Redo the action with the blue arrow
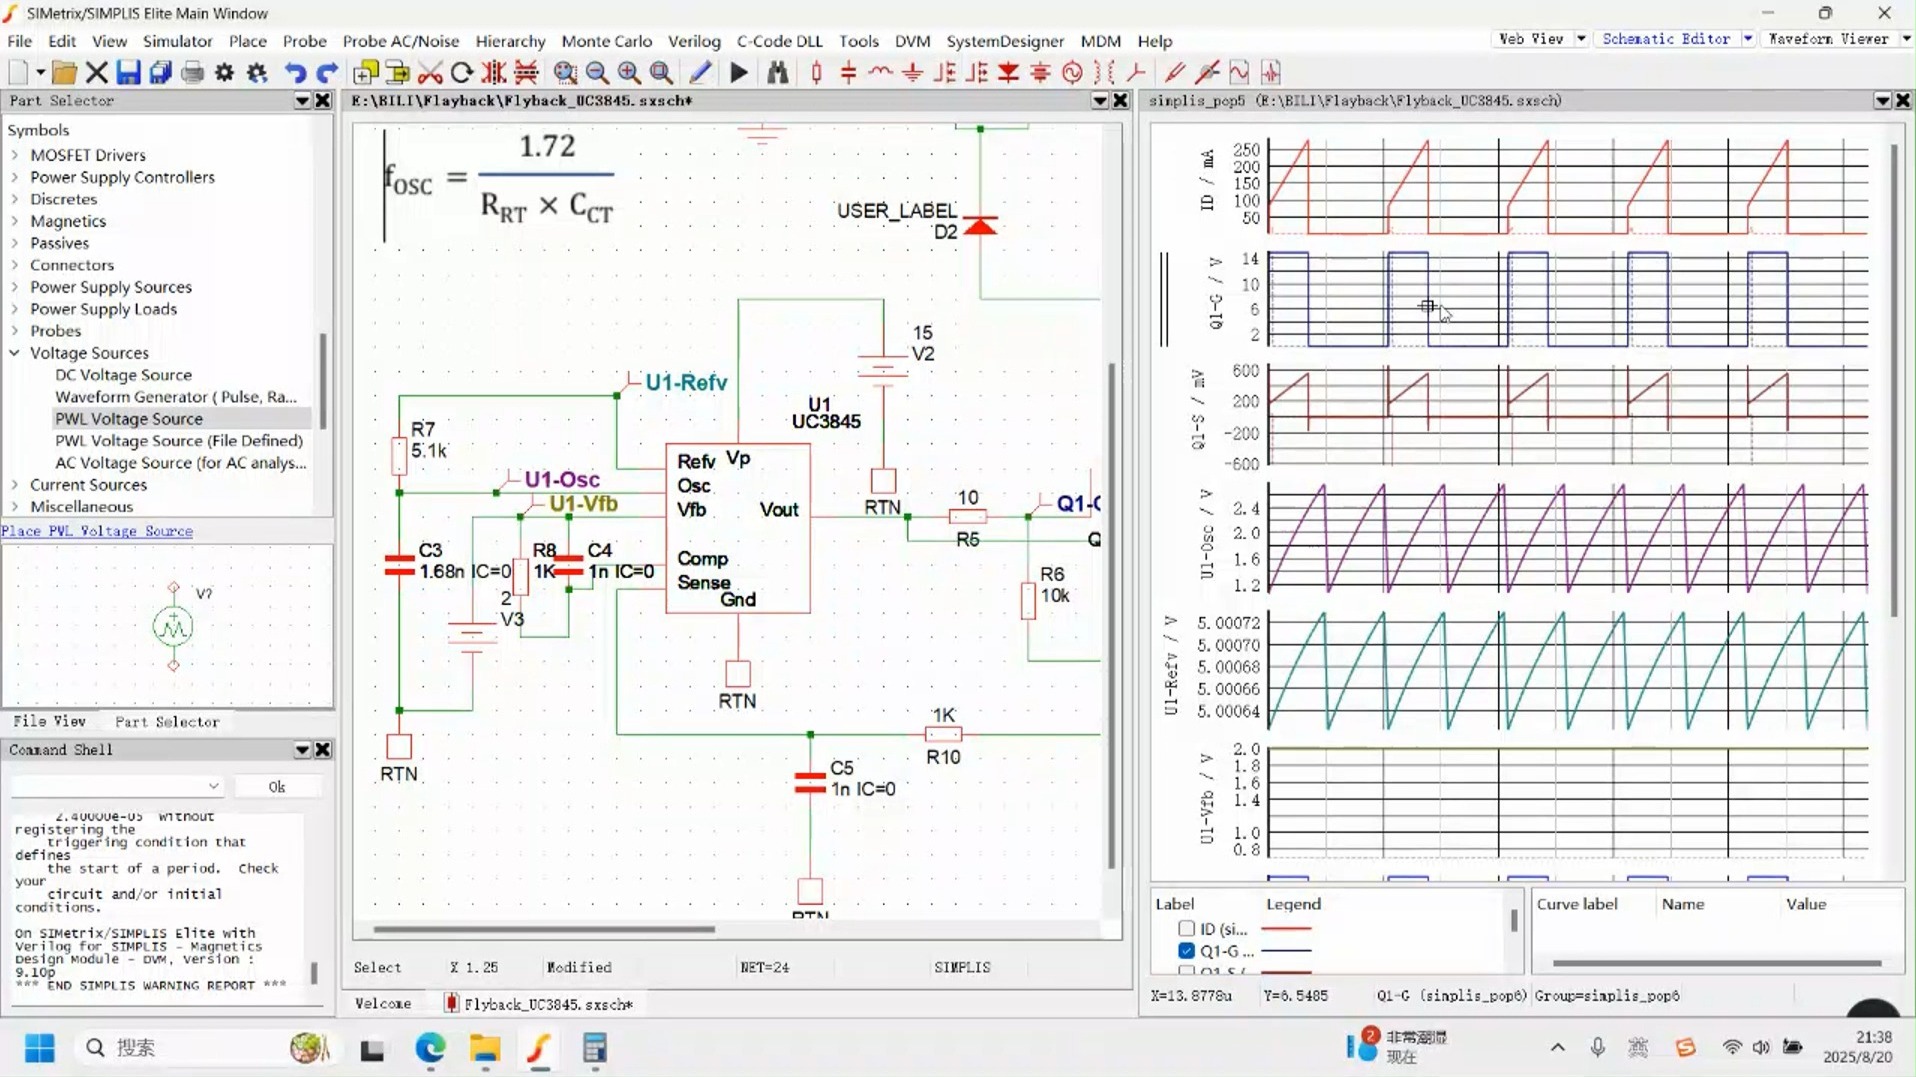Image resolution: width=1916 pixels, height=1077 pixels. (x=326, y=72)
